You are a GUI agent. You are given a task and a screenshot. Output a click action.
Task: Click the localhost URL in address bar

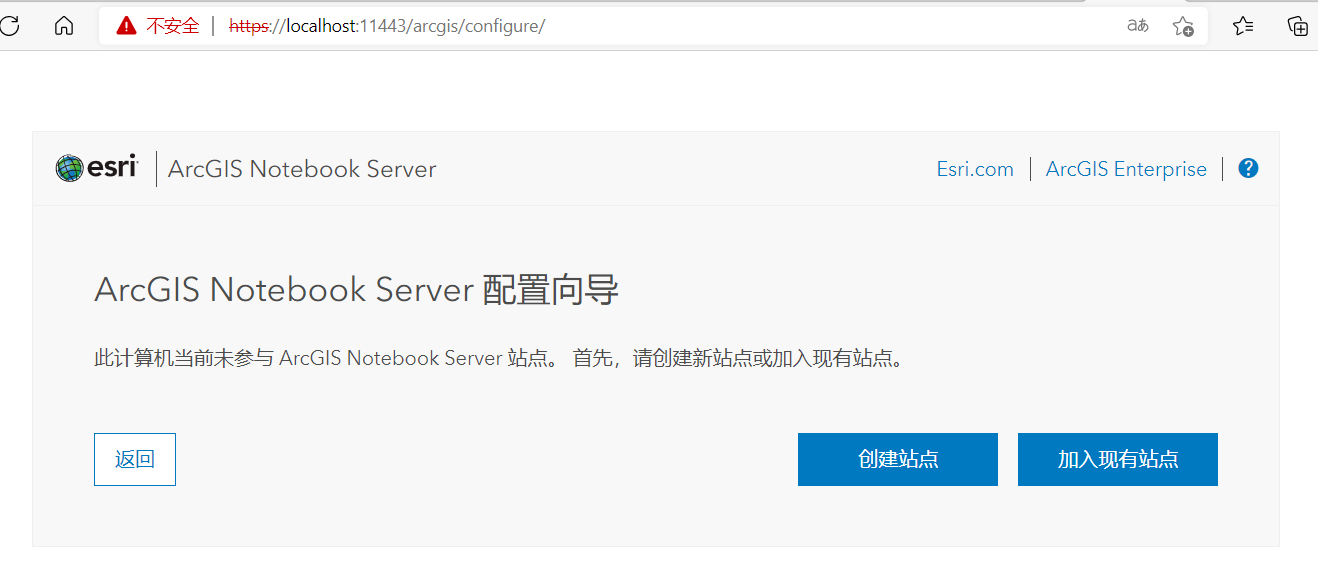point(387,26)
